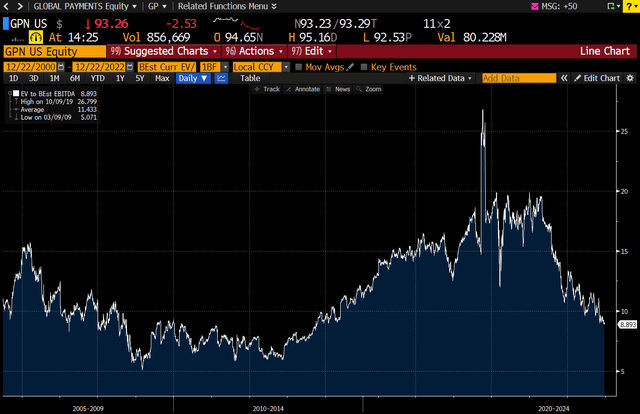The image size is (640, 414).
Task: Select the Annotate tool
Action: click(x=303, y=89)
